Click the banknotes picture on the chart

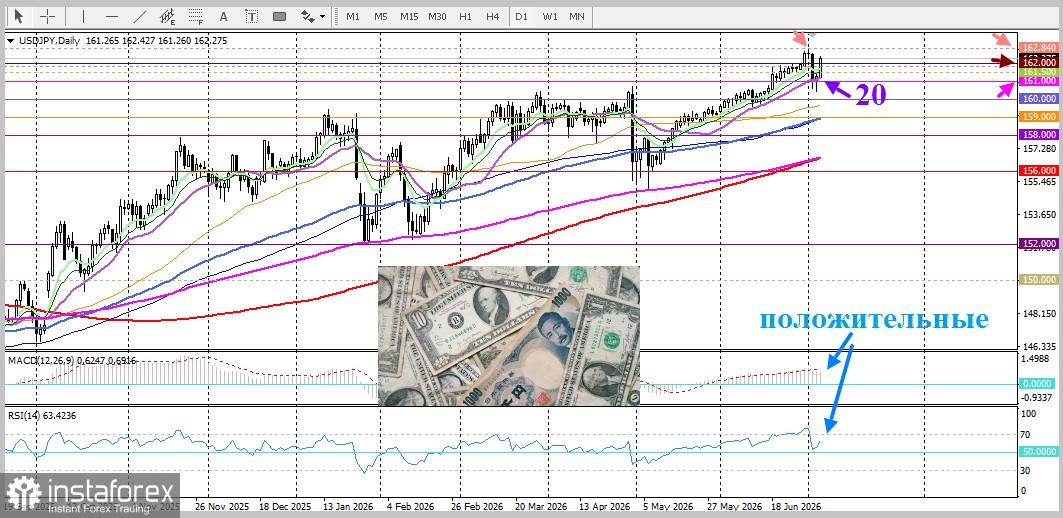tap(508, 336)
